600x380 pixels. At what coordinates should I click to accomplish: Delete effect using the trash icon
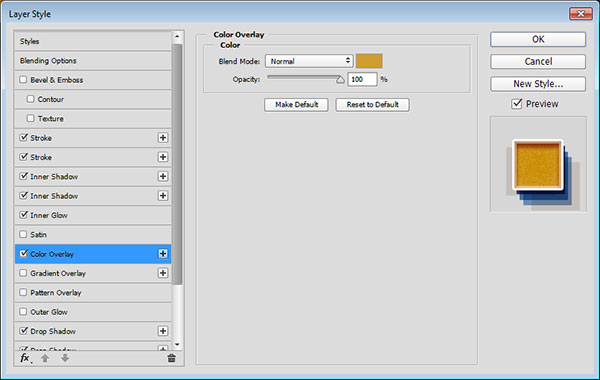[171, 358]
